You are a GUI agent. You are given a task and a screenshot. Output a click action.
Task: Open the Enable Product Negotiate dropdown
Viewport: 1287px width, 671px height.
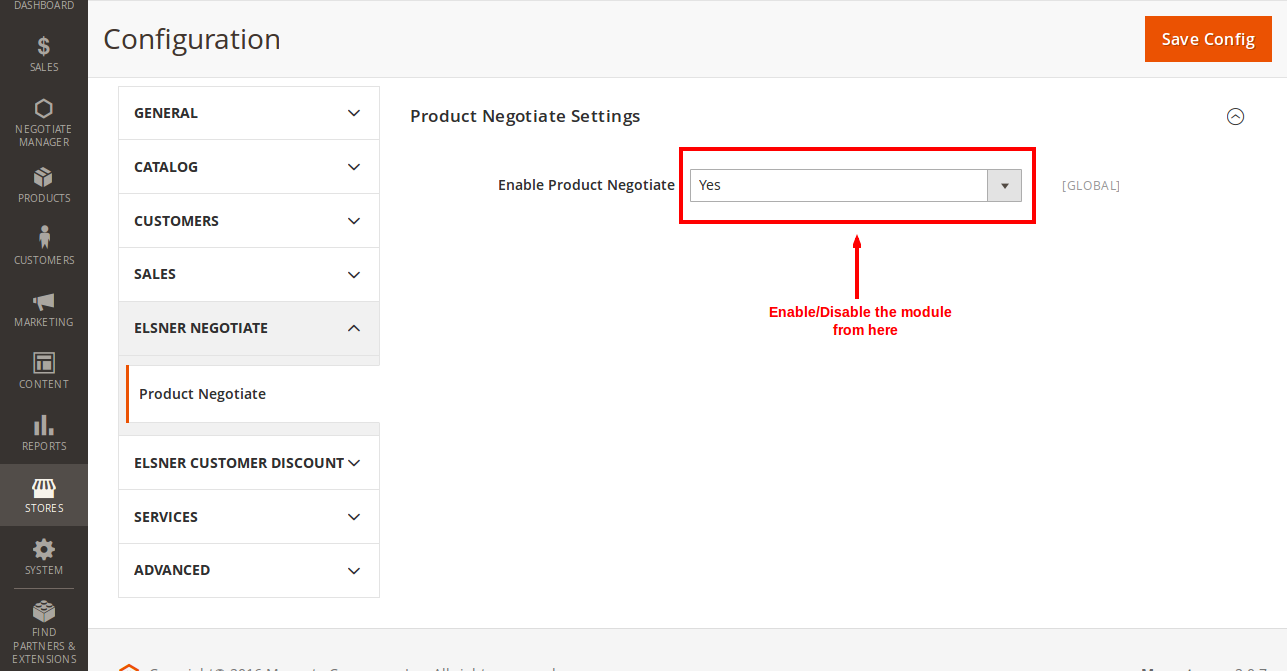coord(855,186)
